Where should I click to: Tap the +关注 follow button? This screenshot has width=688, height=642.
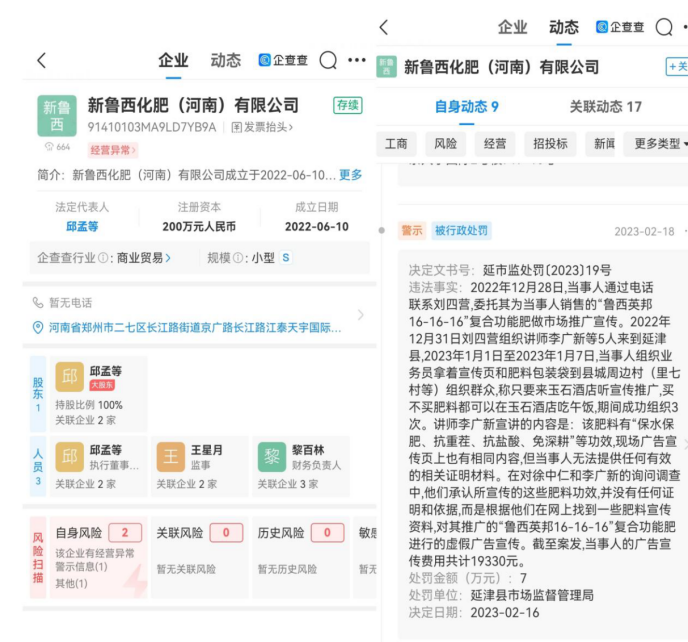click(677, 67)
